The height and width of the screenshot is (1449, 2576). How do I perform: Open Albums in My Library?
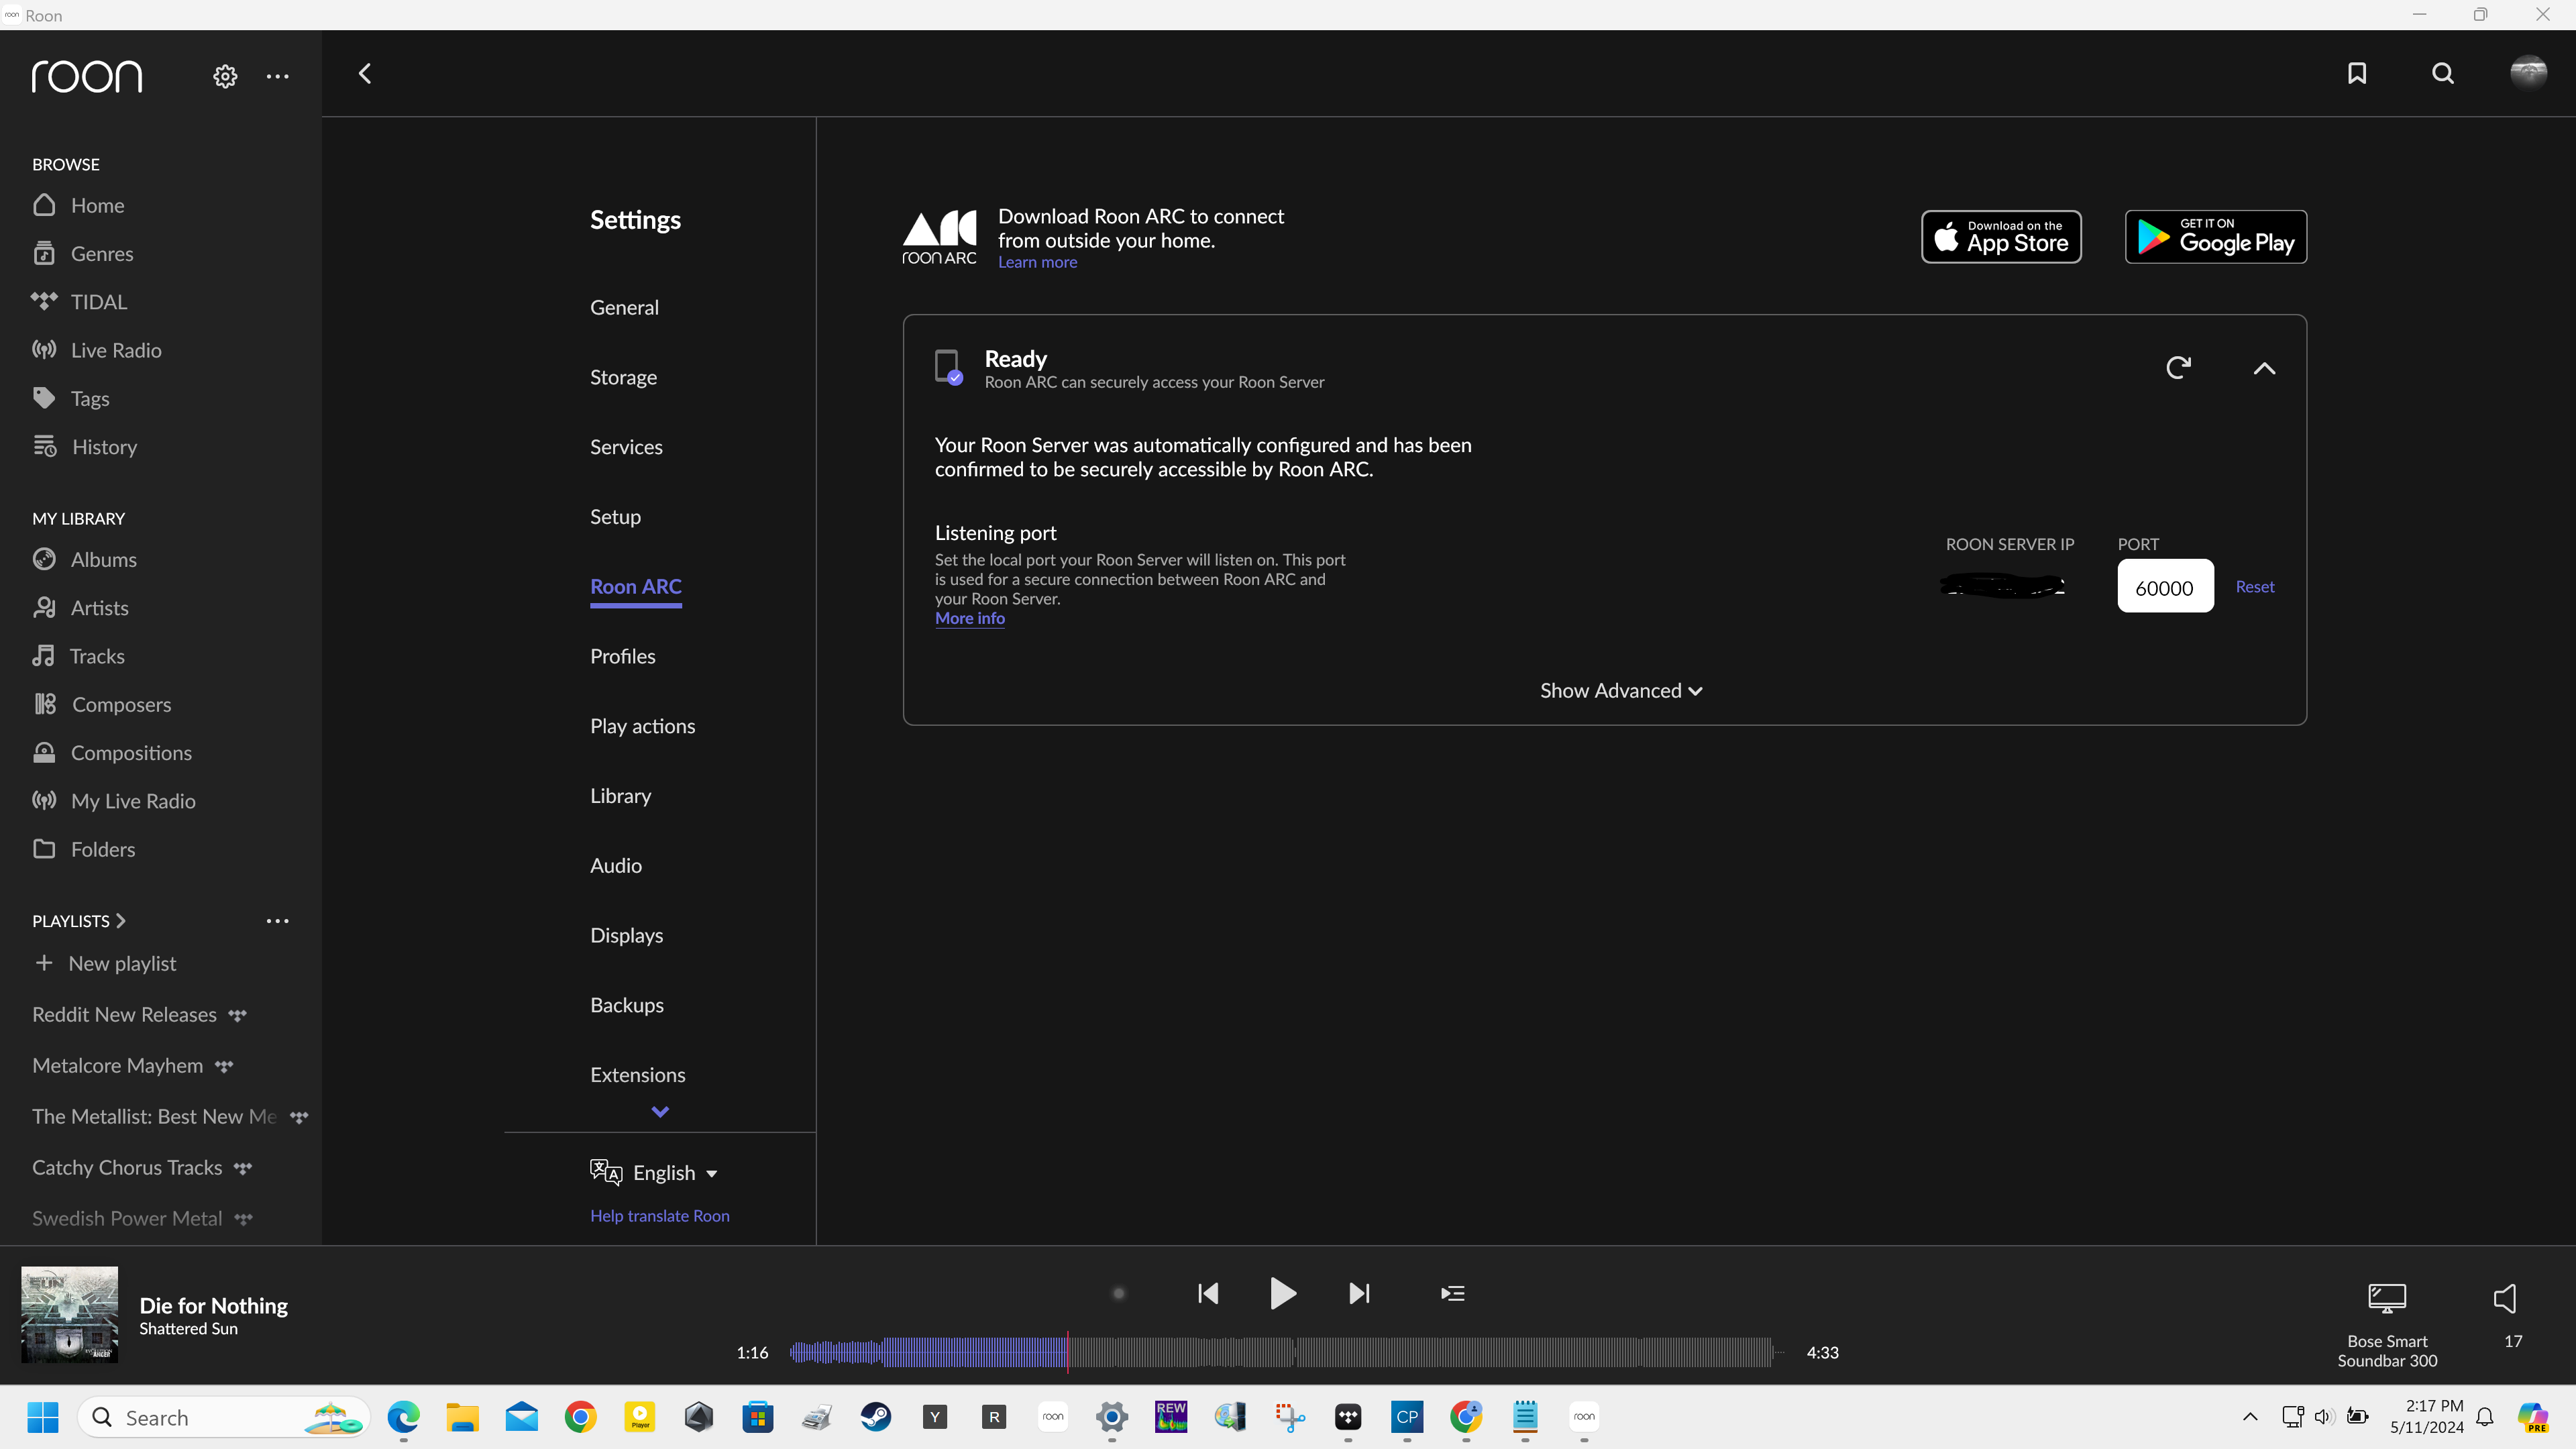click(84, 559)
